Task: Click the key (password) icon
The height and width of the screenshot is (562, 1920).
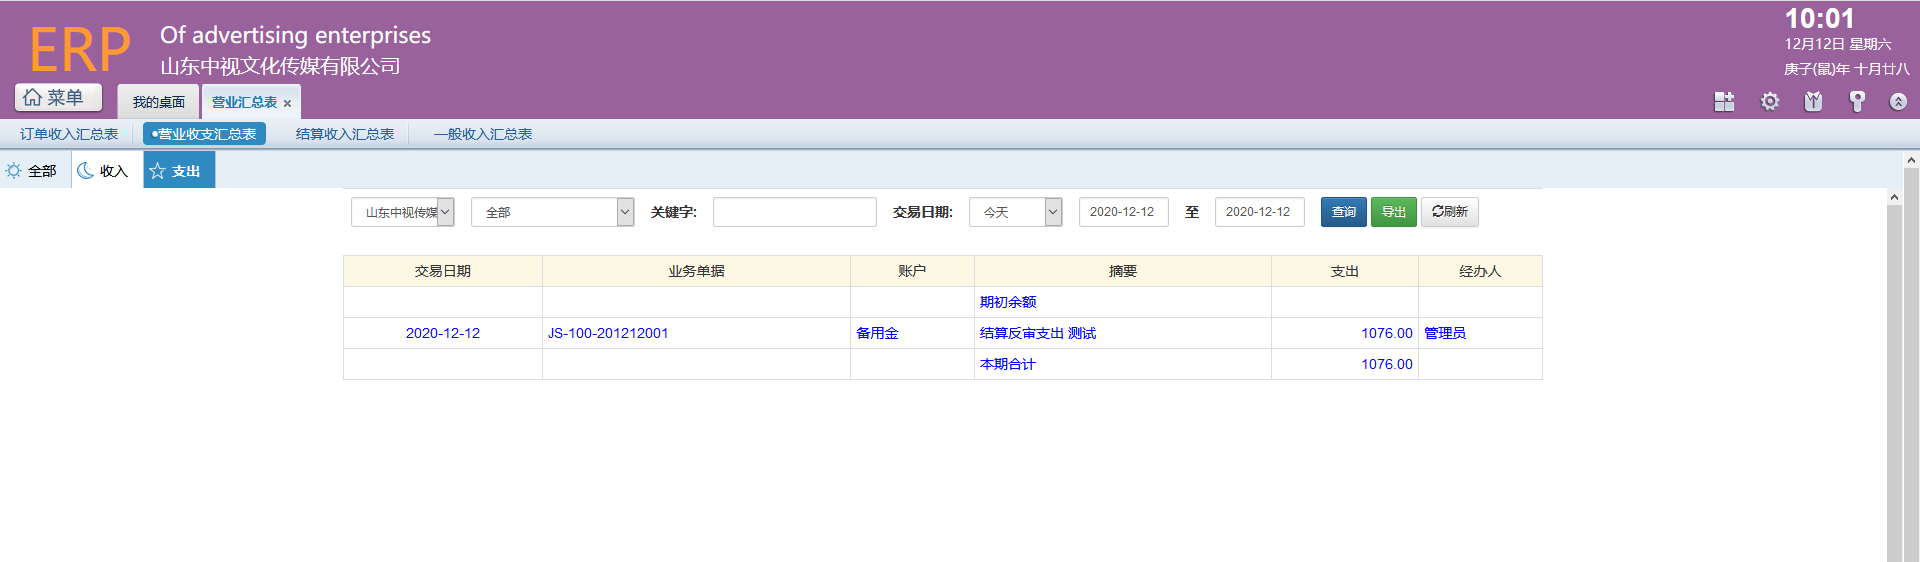Action: tap(1857, 102)
